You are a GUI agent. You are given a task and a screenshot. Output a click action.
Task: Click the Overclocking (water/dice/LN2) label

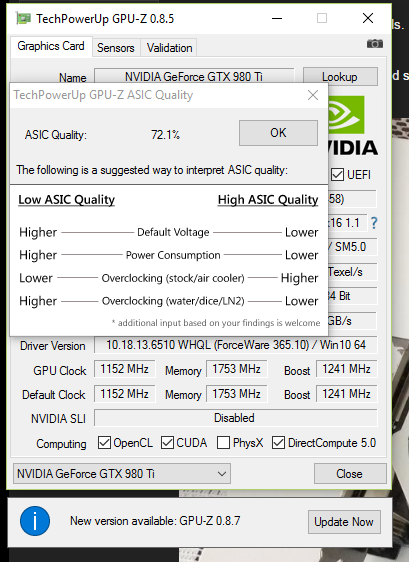173,301
